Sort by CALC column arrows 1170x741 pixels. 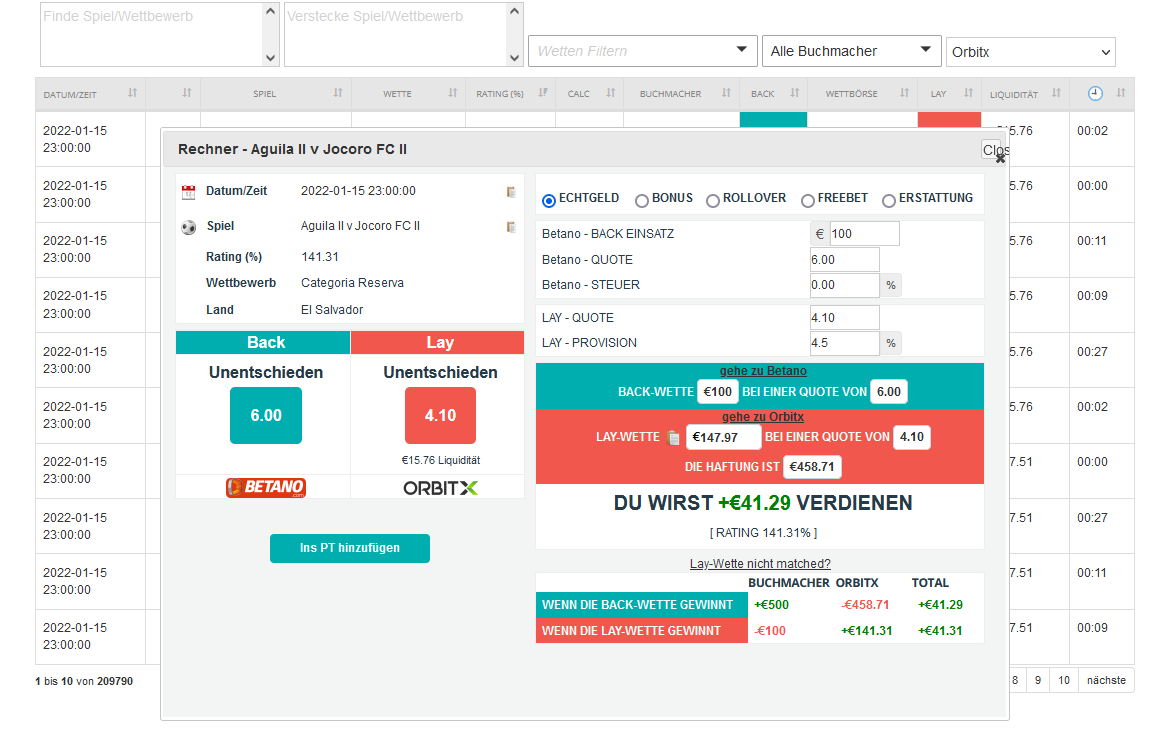(x=611, y=93)
